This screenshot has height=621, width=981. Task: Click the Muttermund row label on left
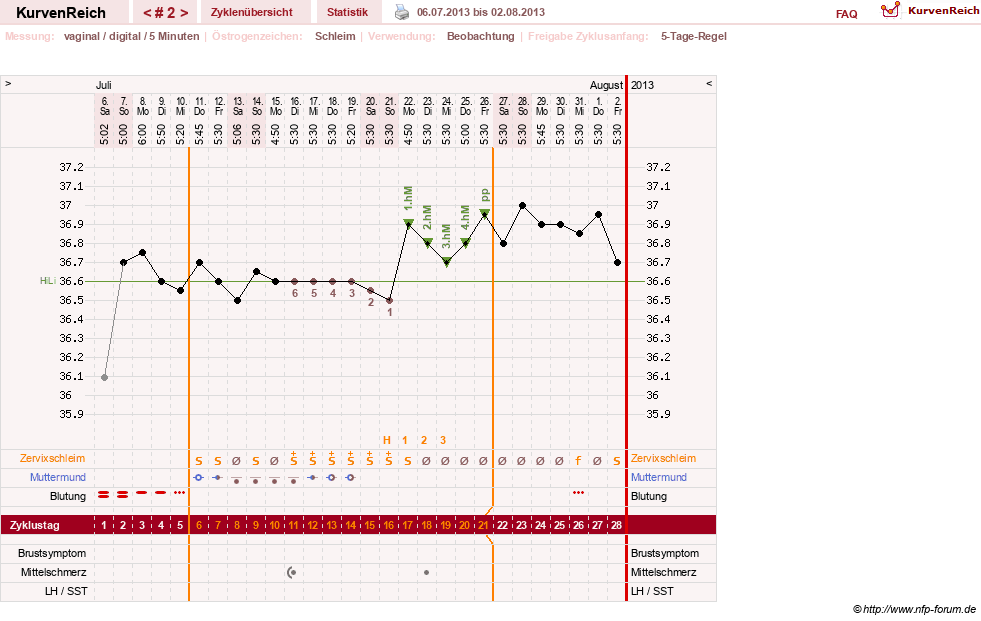tap(58, 477)
